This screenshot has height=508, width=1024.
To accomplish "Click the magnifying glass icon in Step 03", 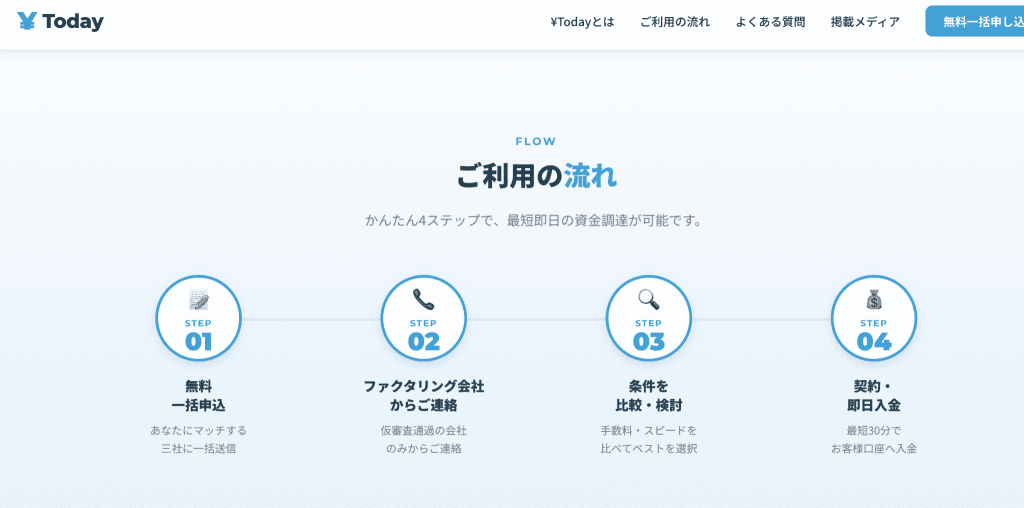I will click(648, 299).
